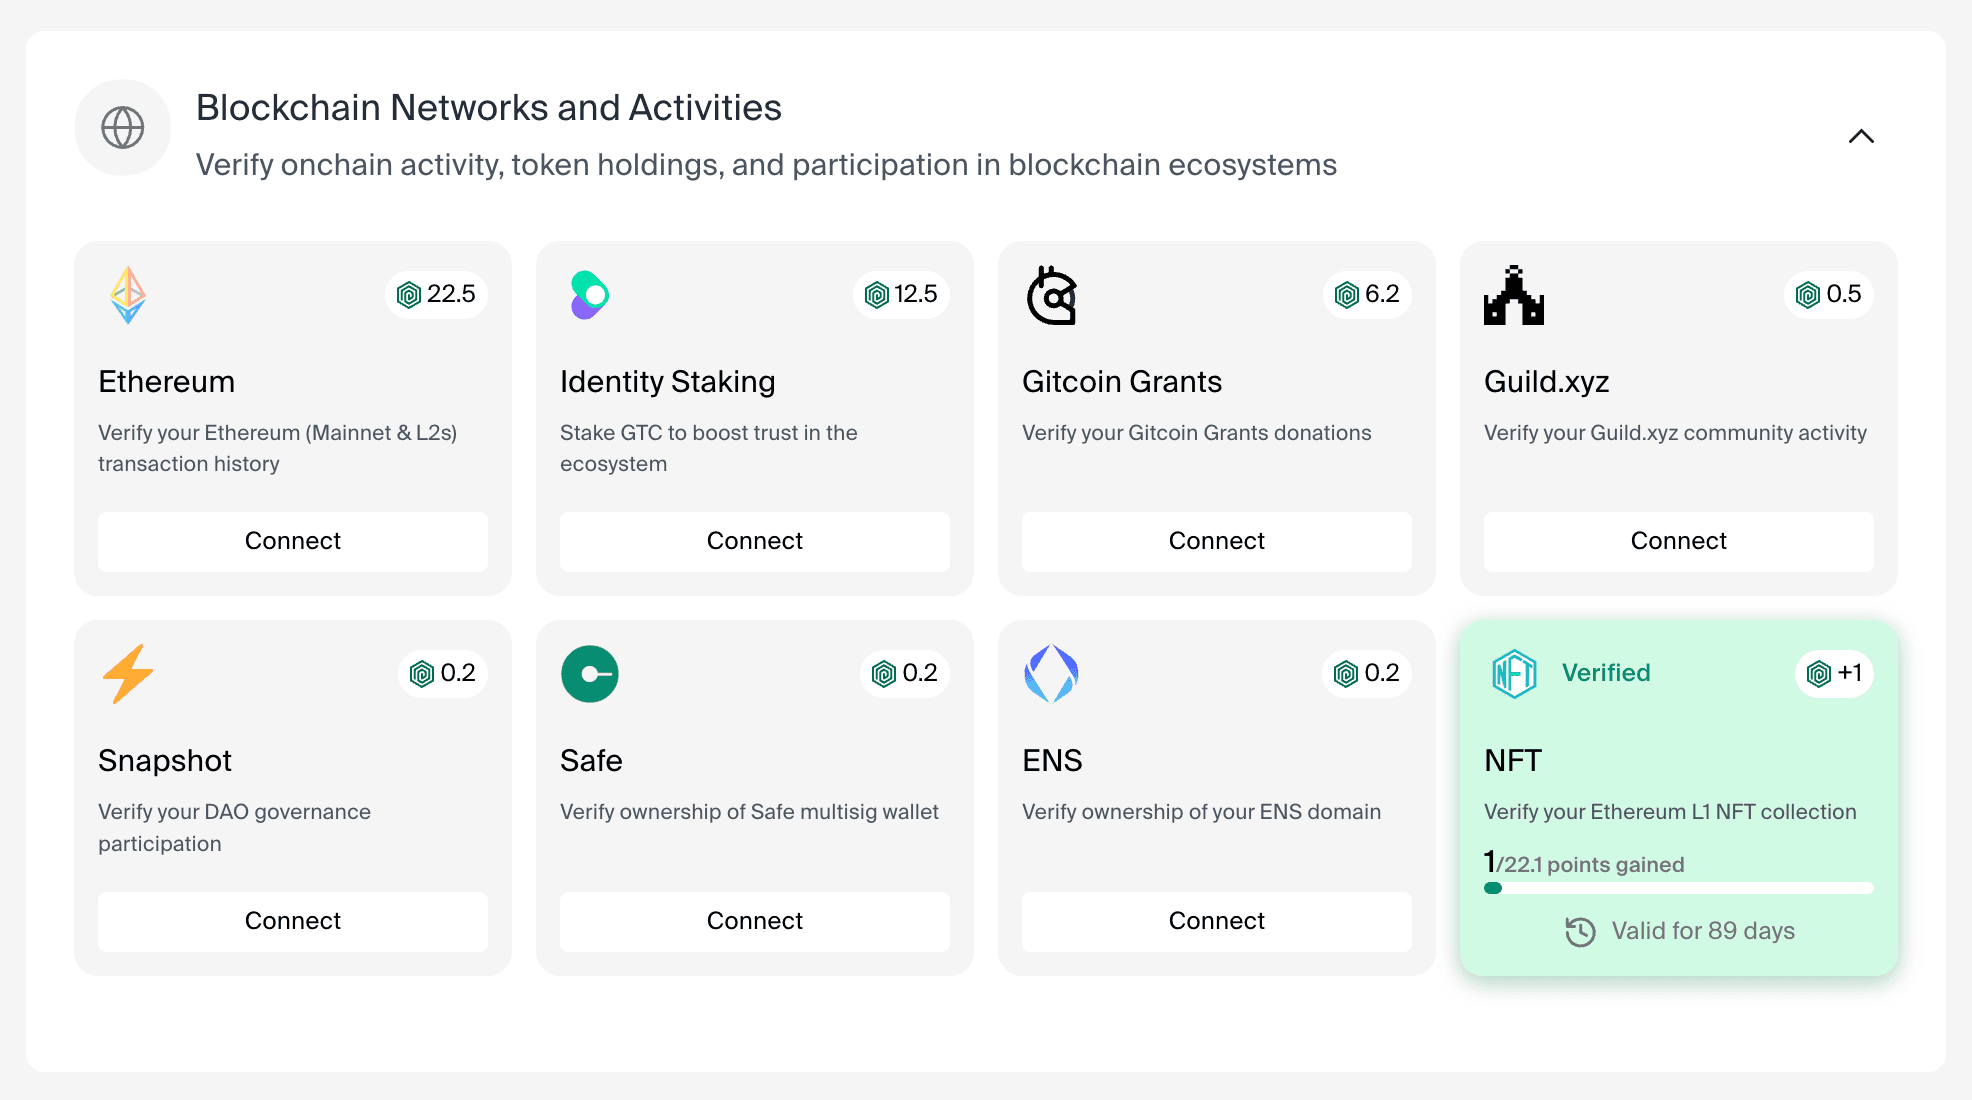Click the Verify your Gitcoin Grants donations text
Screen dimensions: 1972x1100
pyautogui.click(x=1196, y=433)
